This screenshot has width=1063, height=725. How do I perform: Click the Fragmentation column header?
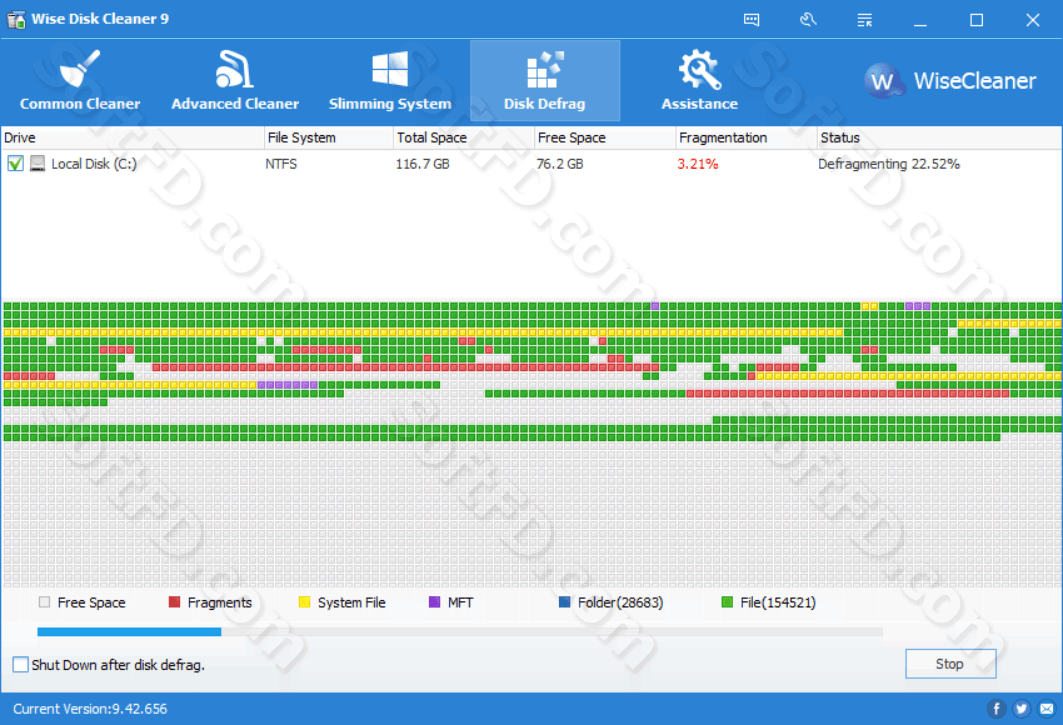(746, 138)
